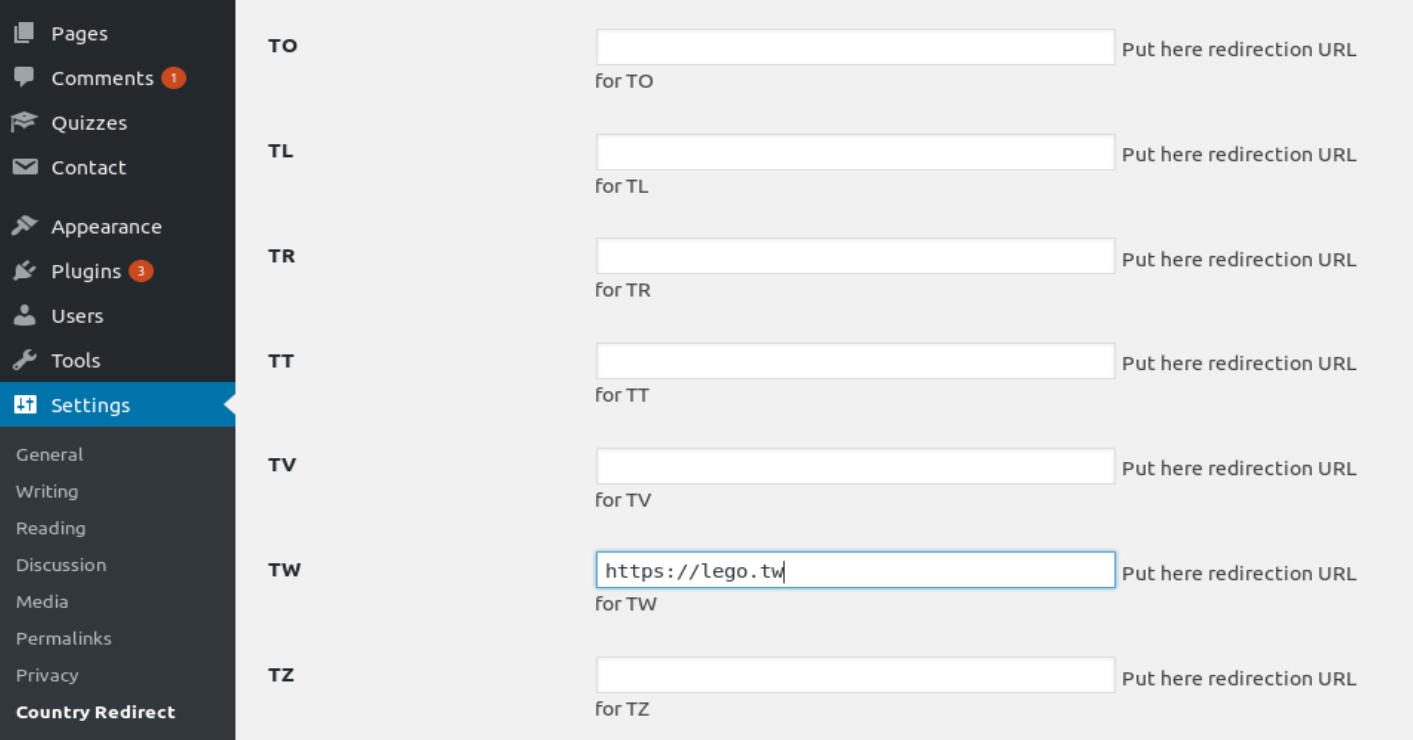Go to Reading settings
This screenshot has height=740, width=1413.
pyautogui.click(x=50, y=528)
